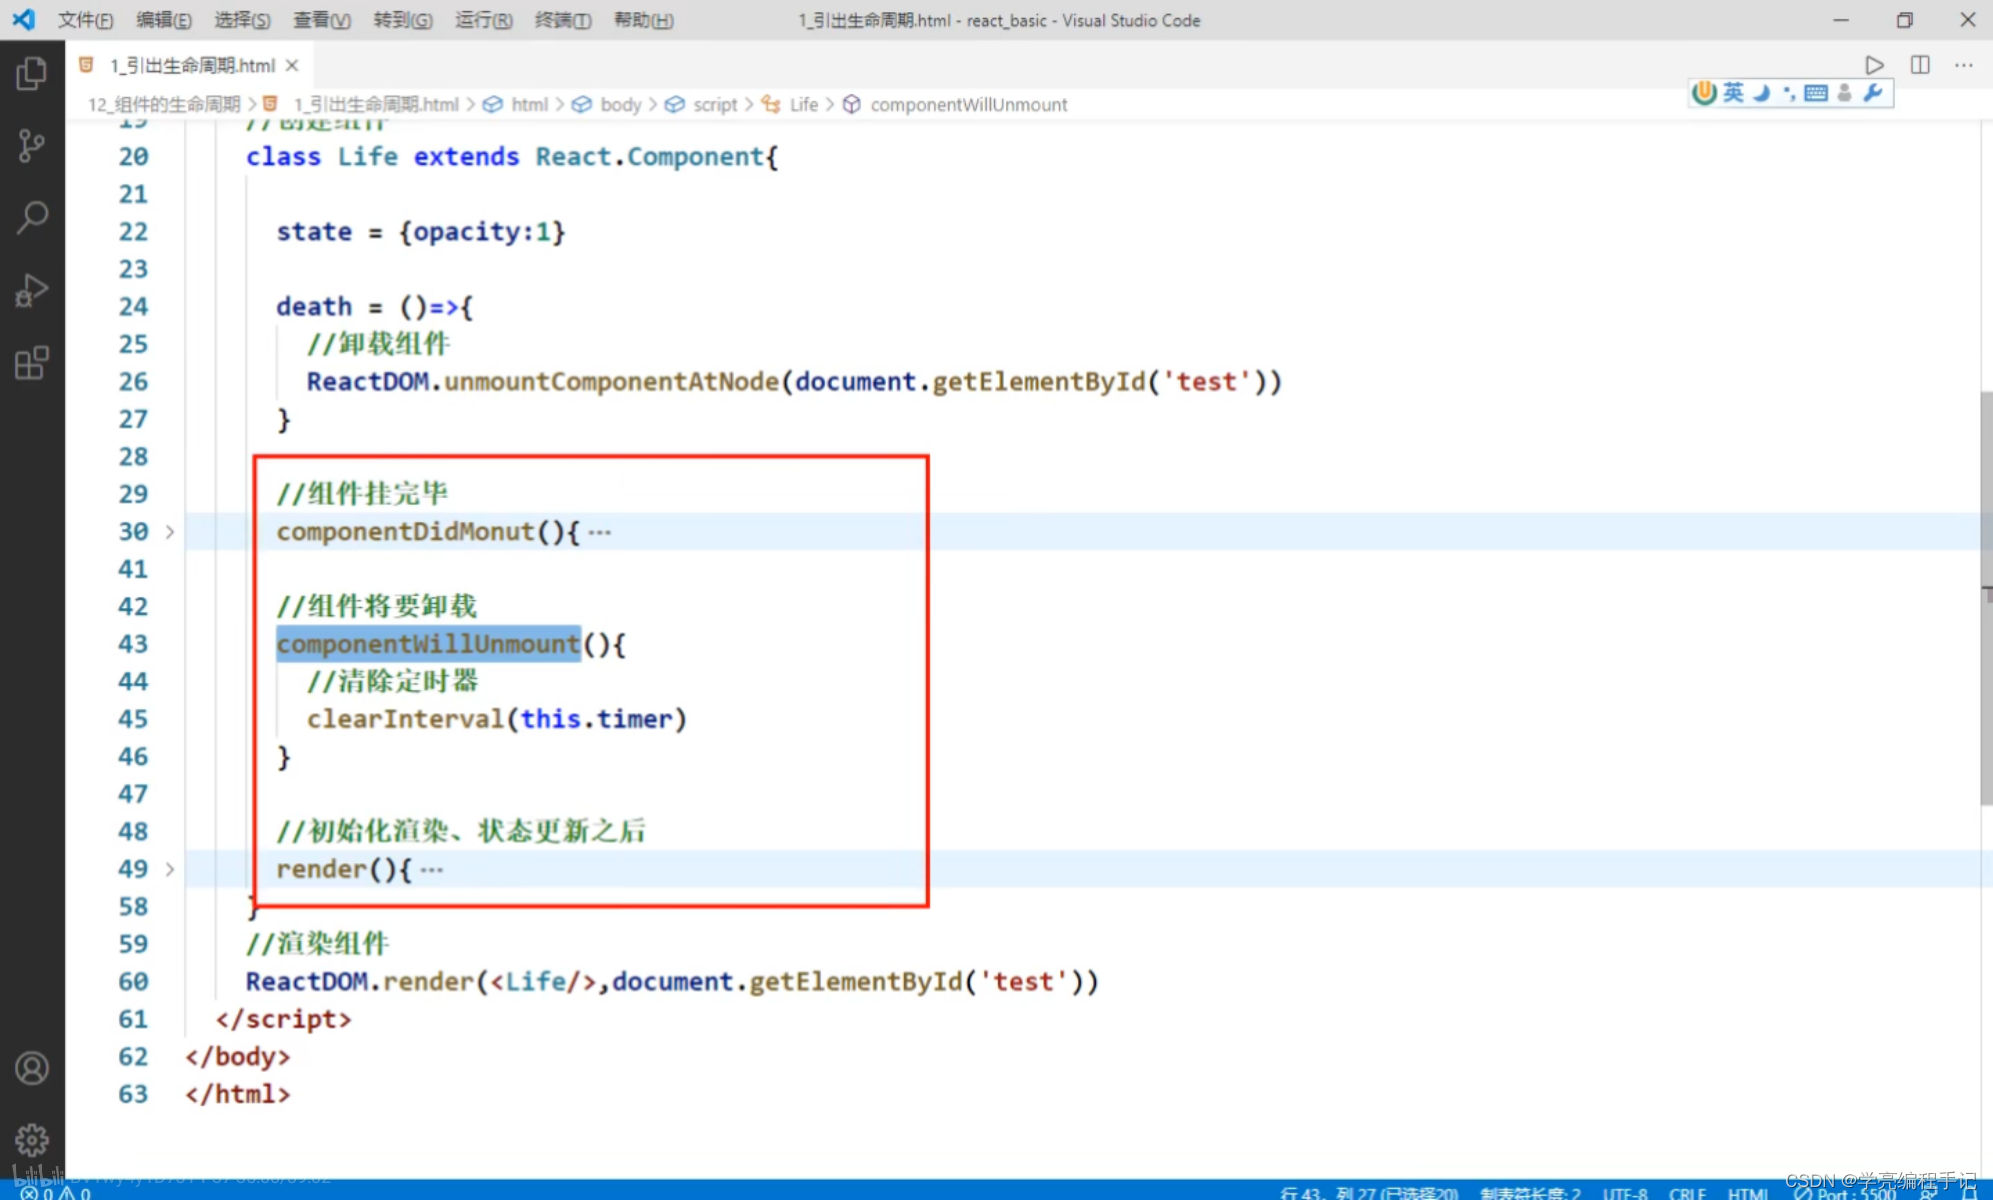Image resolution: width=1993 pixels, height=1200 pixels.
Task: Open the 运行(R) menu
Action: (x=484, y=20)
